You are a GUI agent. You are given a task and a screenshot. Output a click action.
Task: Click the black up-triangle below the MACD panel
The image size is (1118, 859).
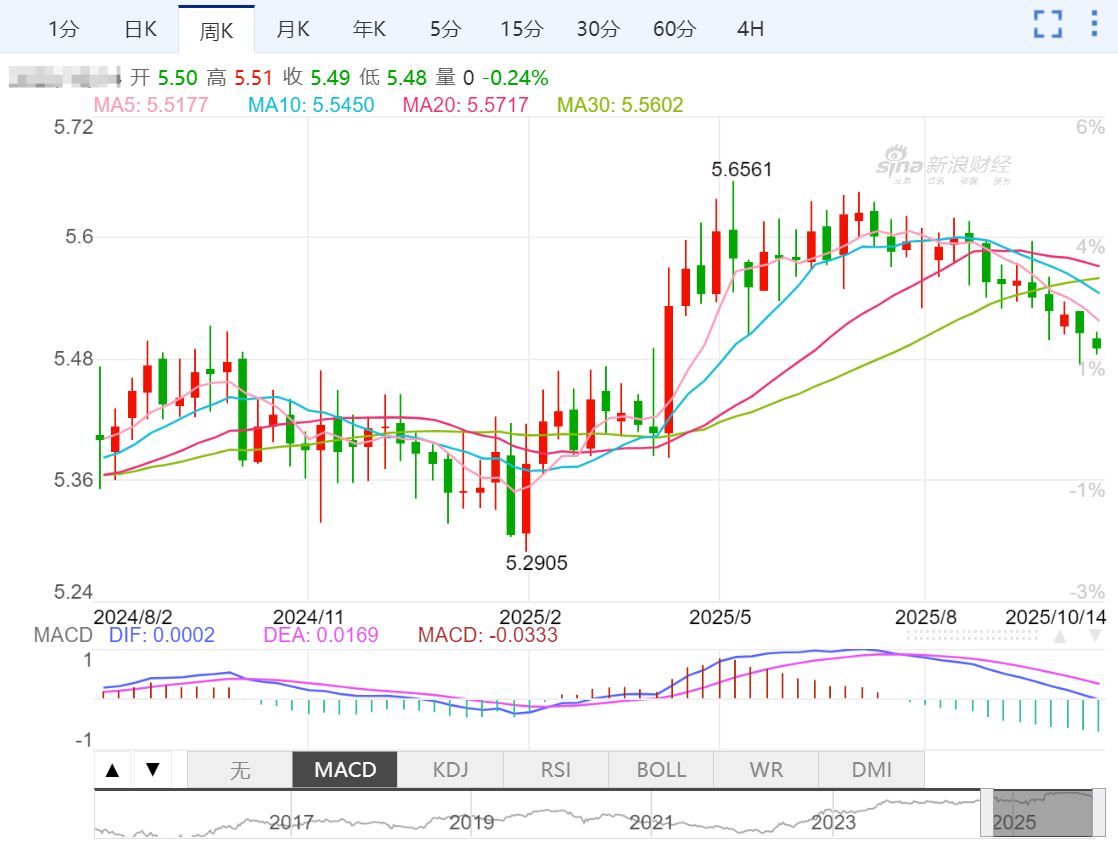[113, 770]
